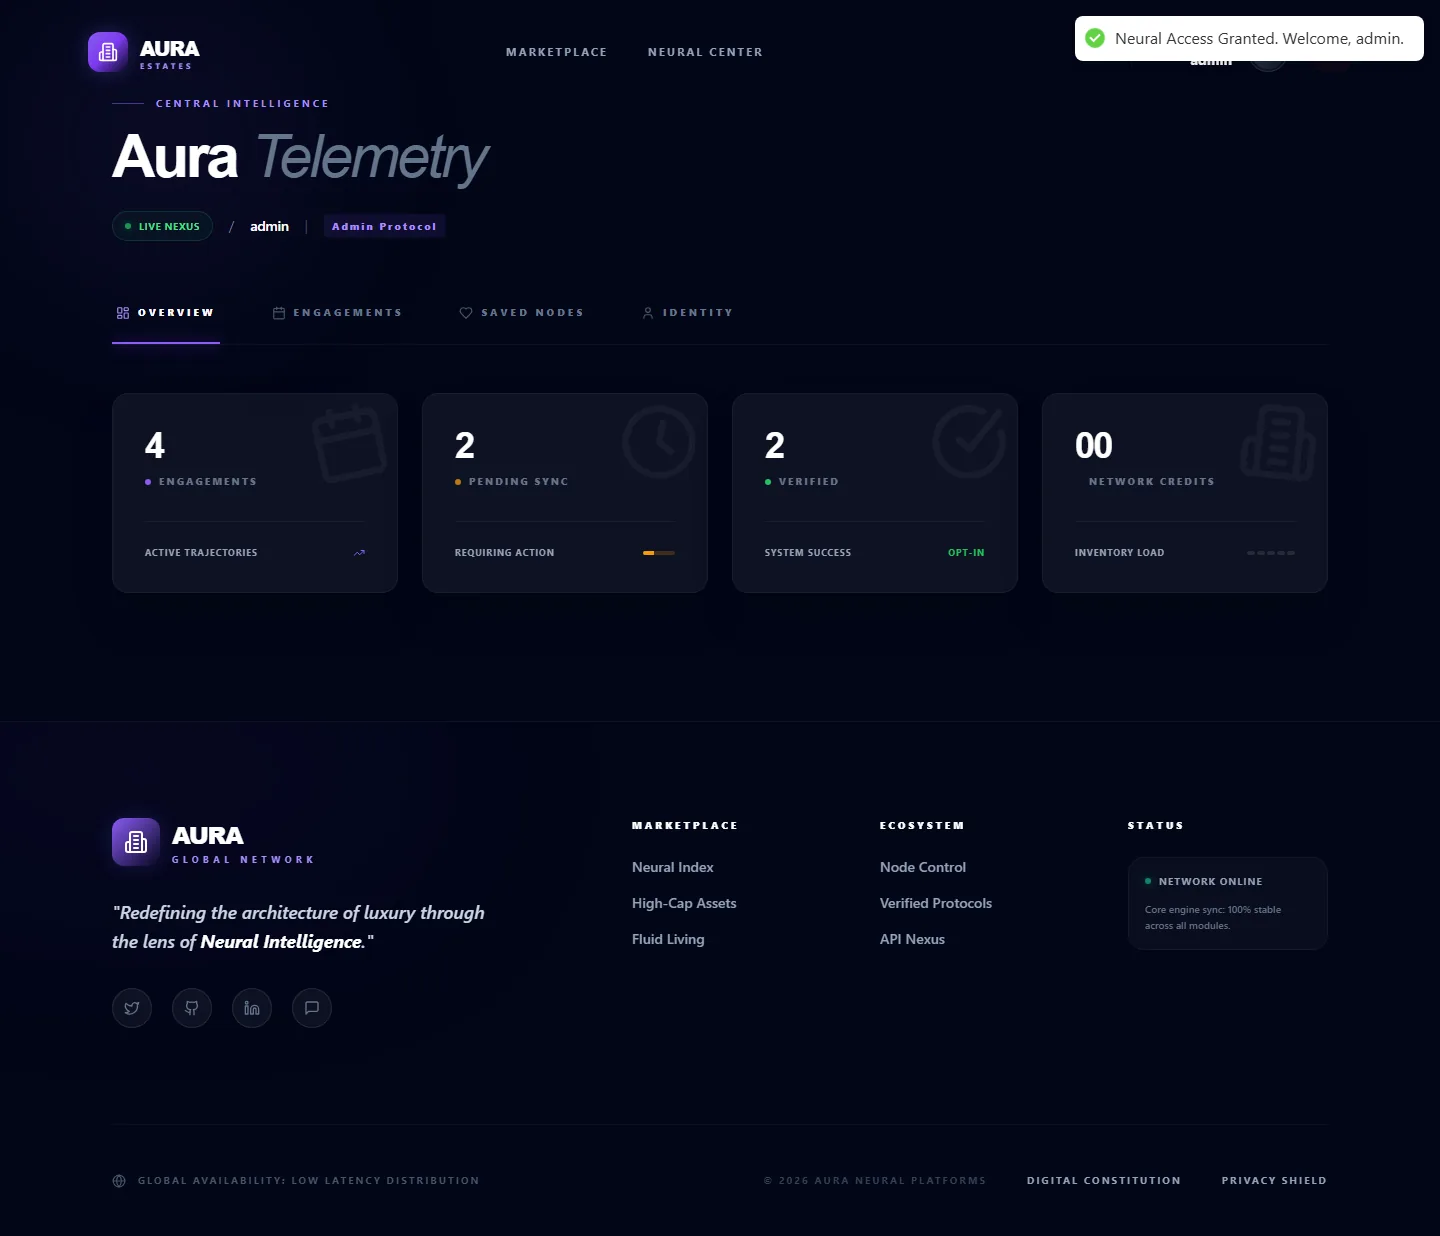
Task: Open the chat message social icon
Action: [312, 1008]
